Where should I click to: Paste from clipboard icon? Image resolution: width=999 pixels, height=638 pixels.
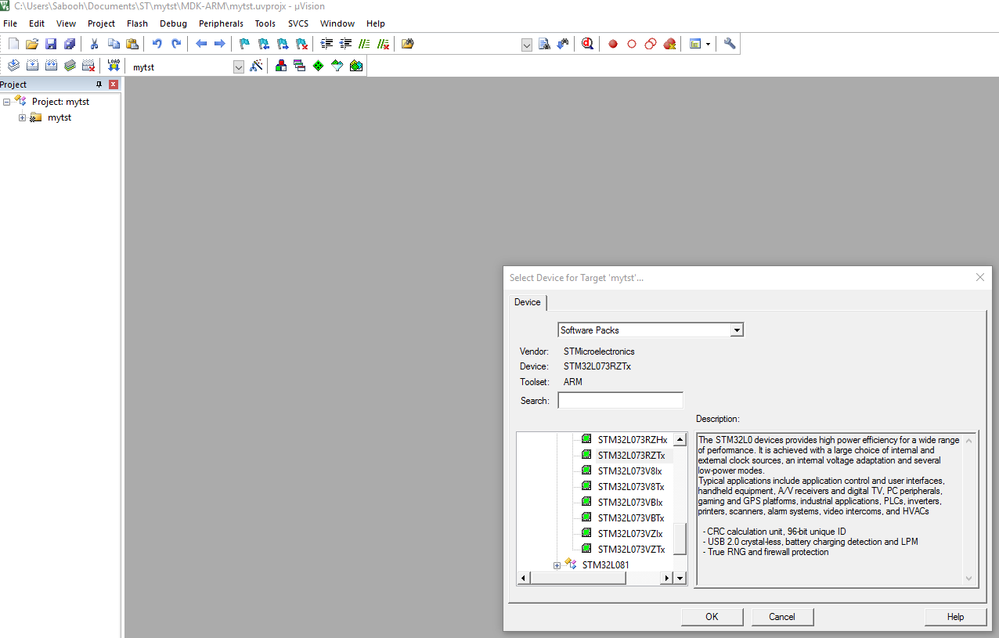132,44
